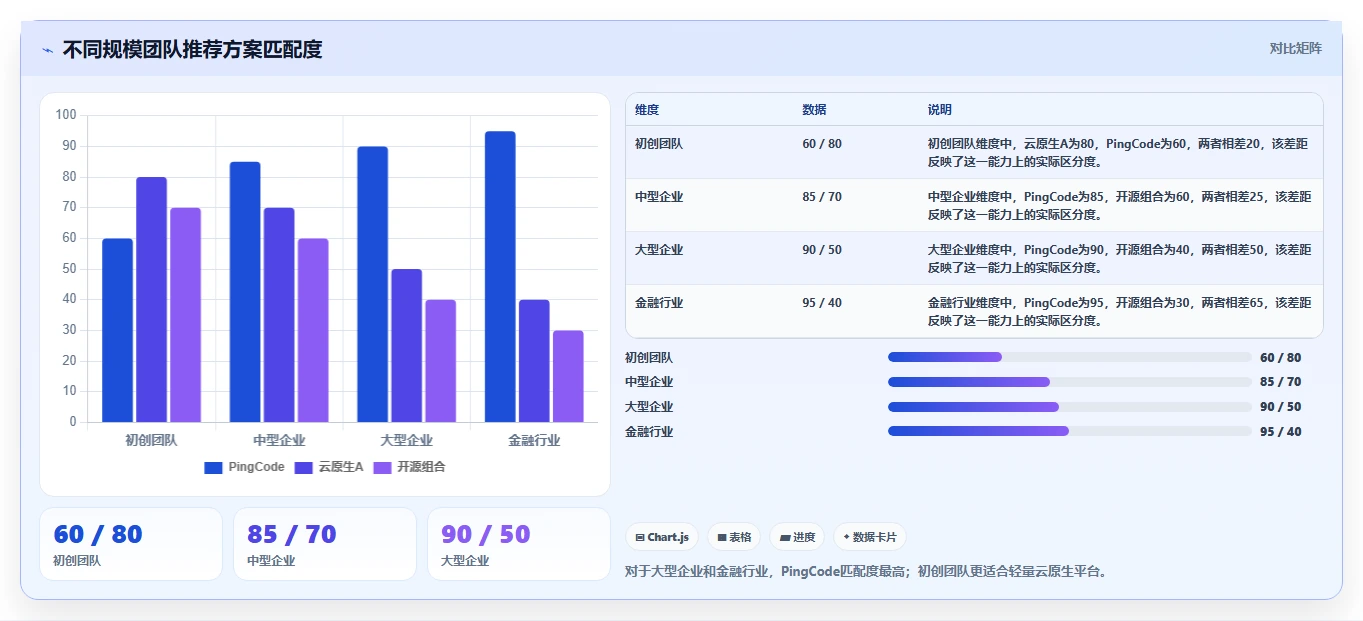Click the 对比矩阵 label in header
Viewport: 1363px width, 621px height.
1295,48
